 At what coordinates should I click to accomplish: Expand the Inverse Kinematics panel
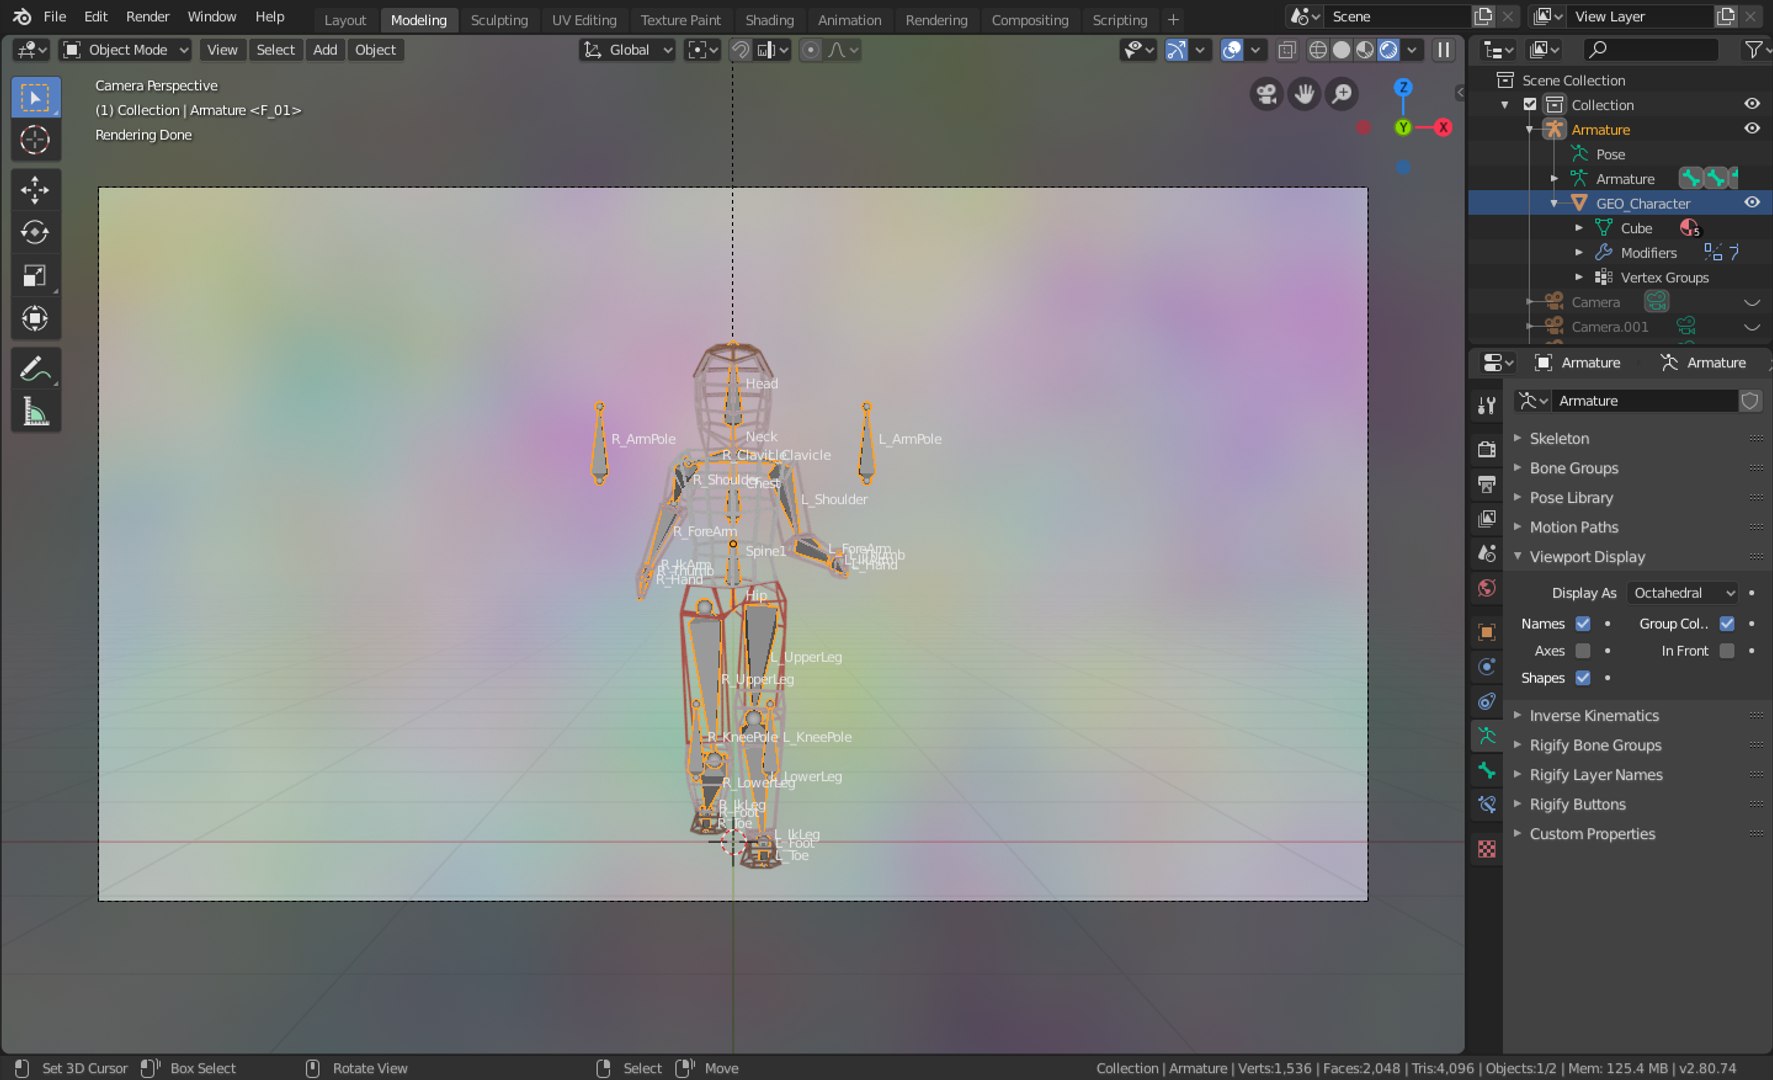(1593, 716)
